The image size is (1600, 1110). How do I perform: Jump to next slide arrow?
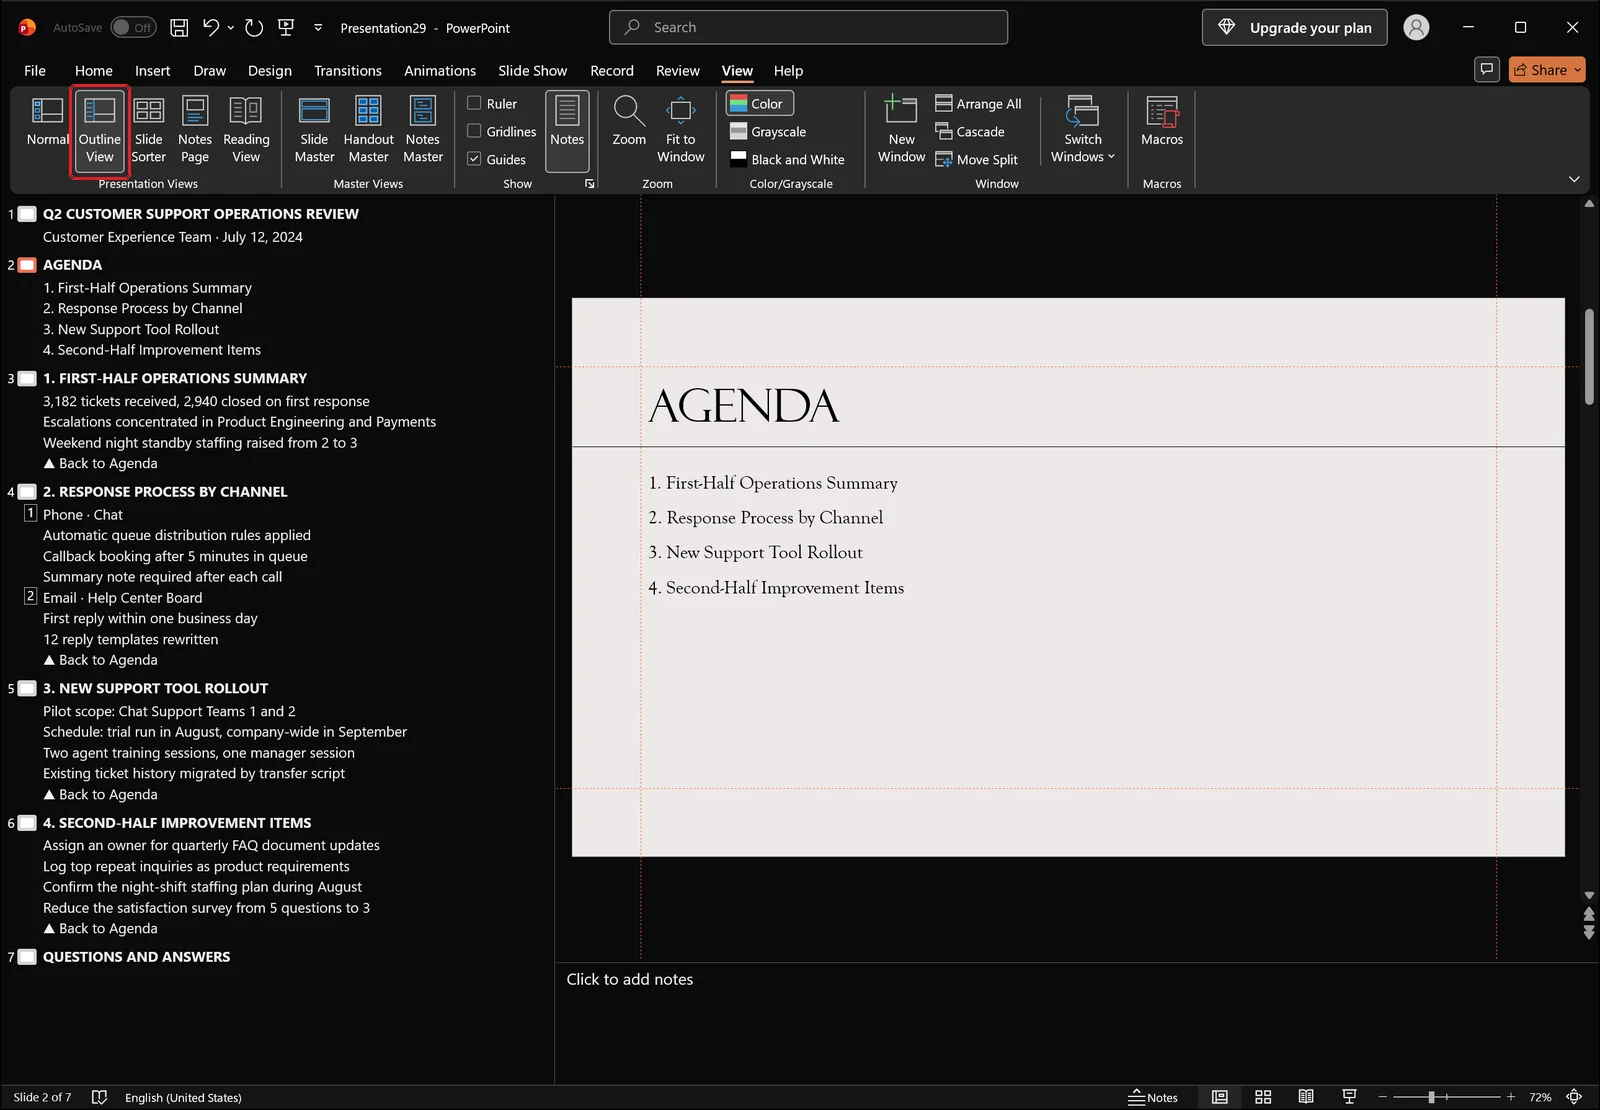pos(1589,932)
